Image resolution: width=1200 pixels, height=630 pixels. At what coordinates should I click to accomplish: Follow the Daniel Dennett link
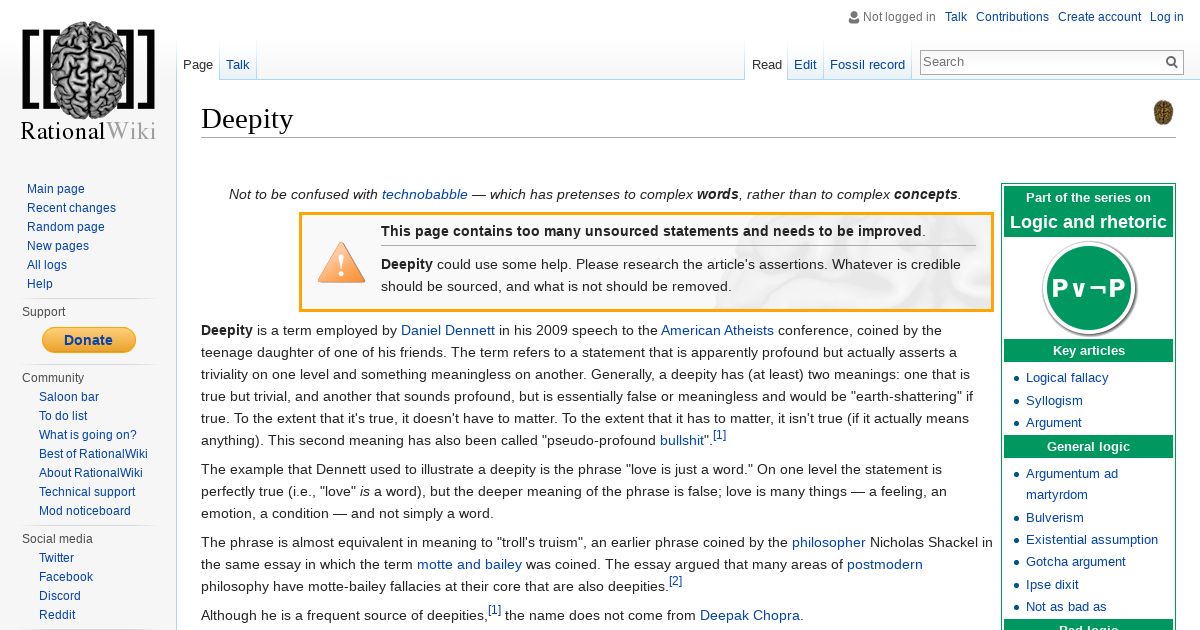448,330
